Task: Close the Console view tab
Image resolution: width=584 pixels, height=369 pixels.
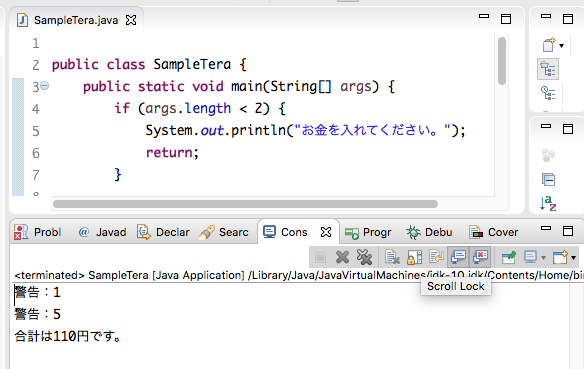Action: coord(326,232)
